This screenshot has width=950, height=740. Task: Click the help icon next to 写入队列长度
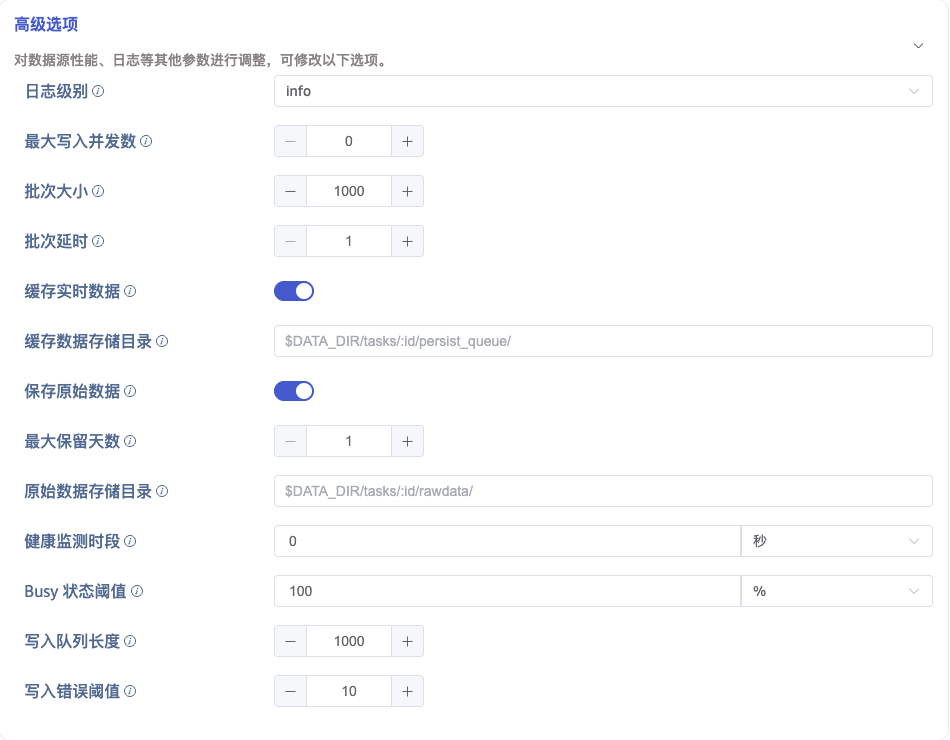click(x=130, y=641)
